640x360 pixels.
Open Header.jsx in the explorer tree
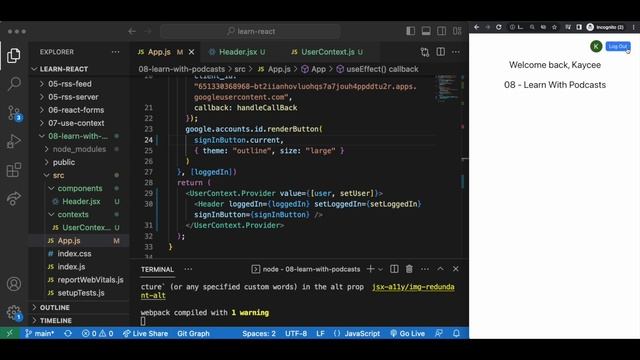pos(80,201)
